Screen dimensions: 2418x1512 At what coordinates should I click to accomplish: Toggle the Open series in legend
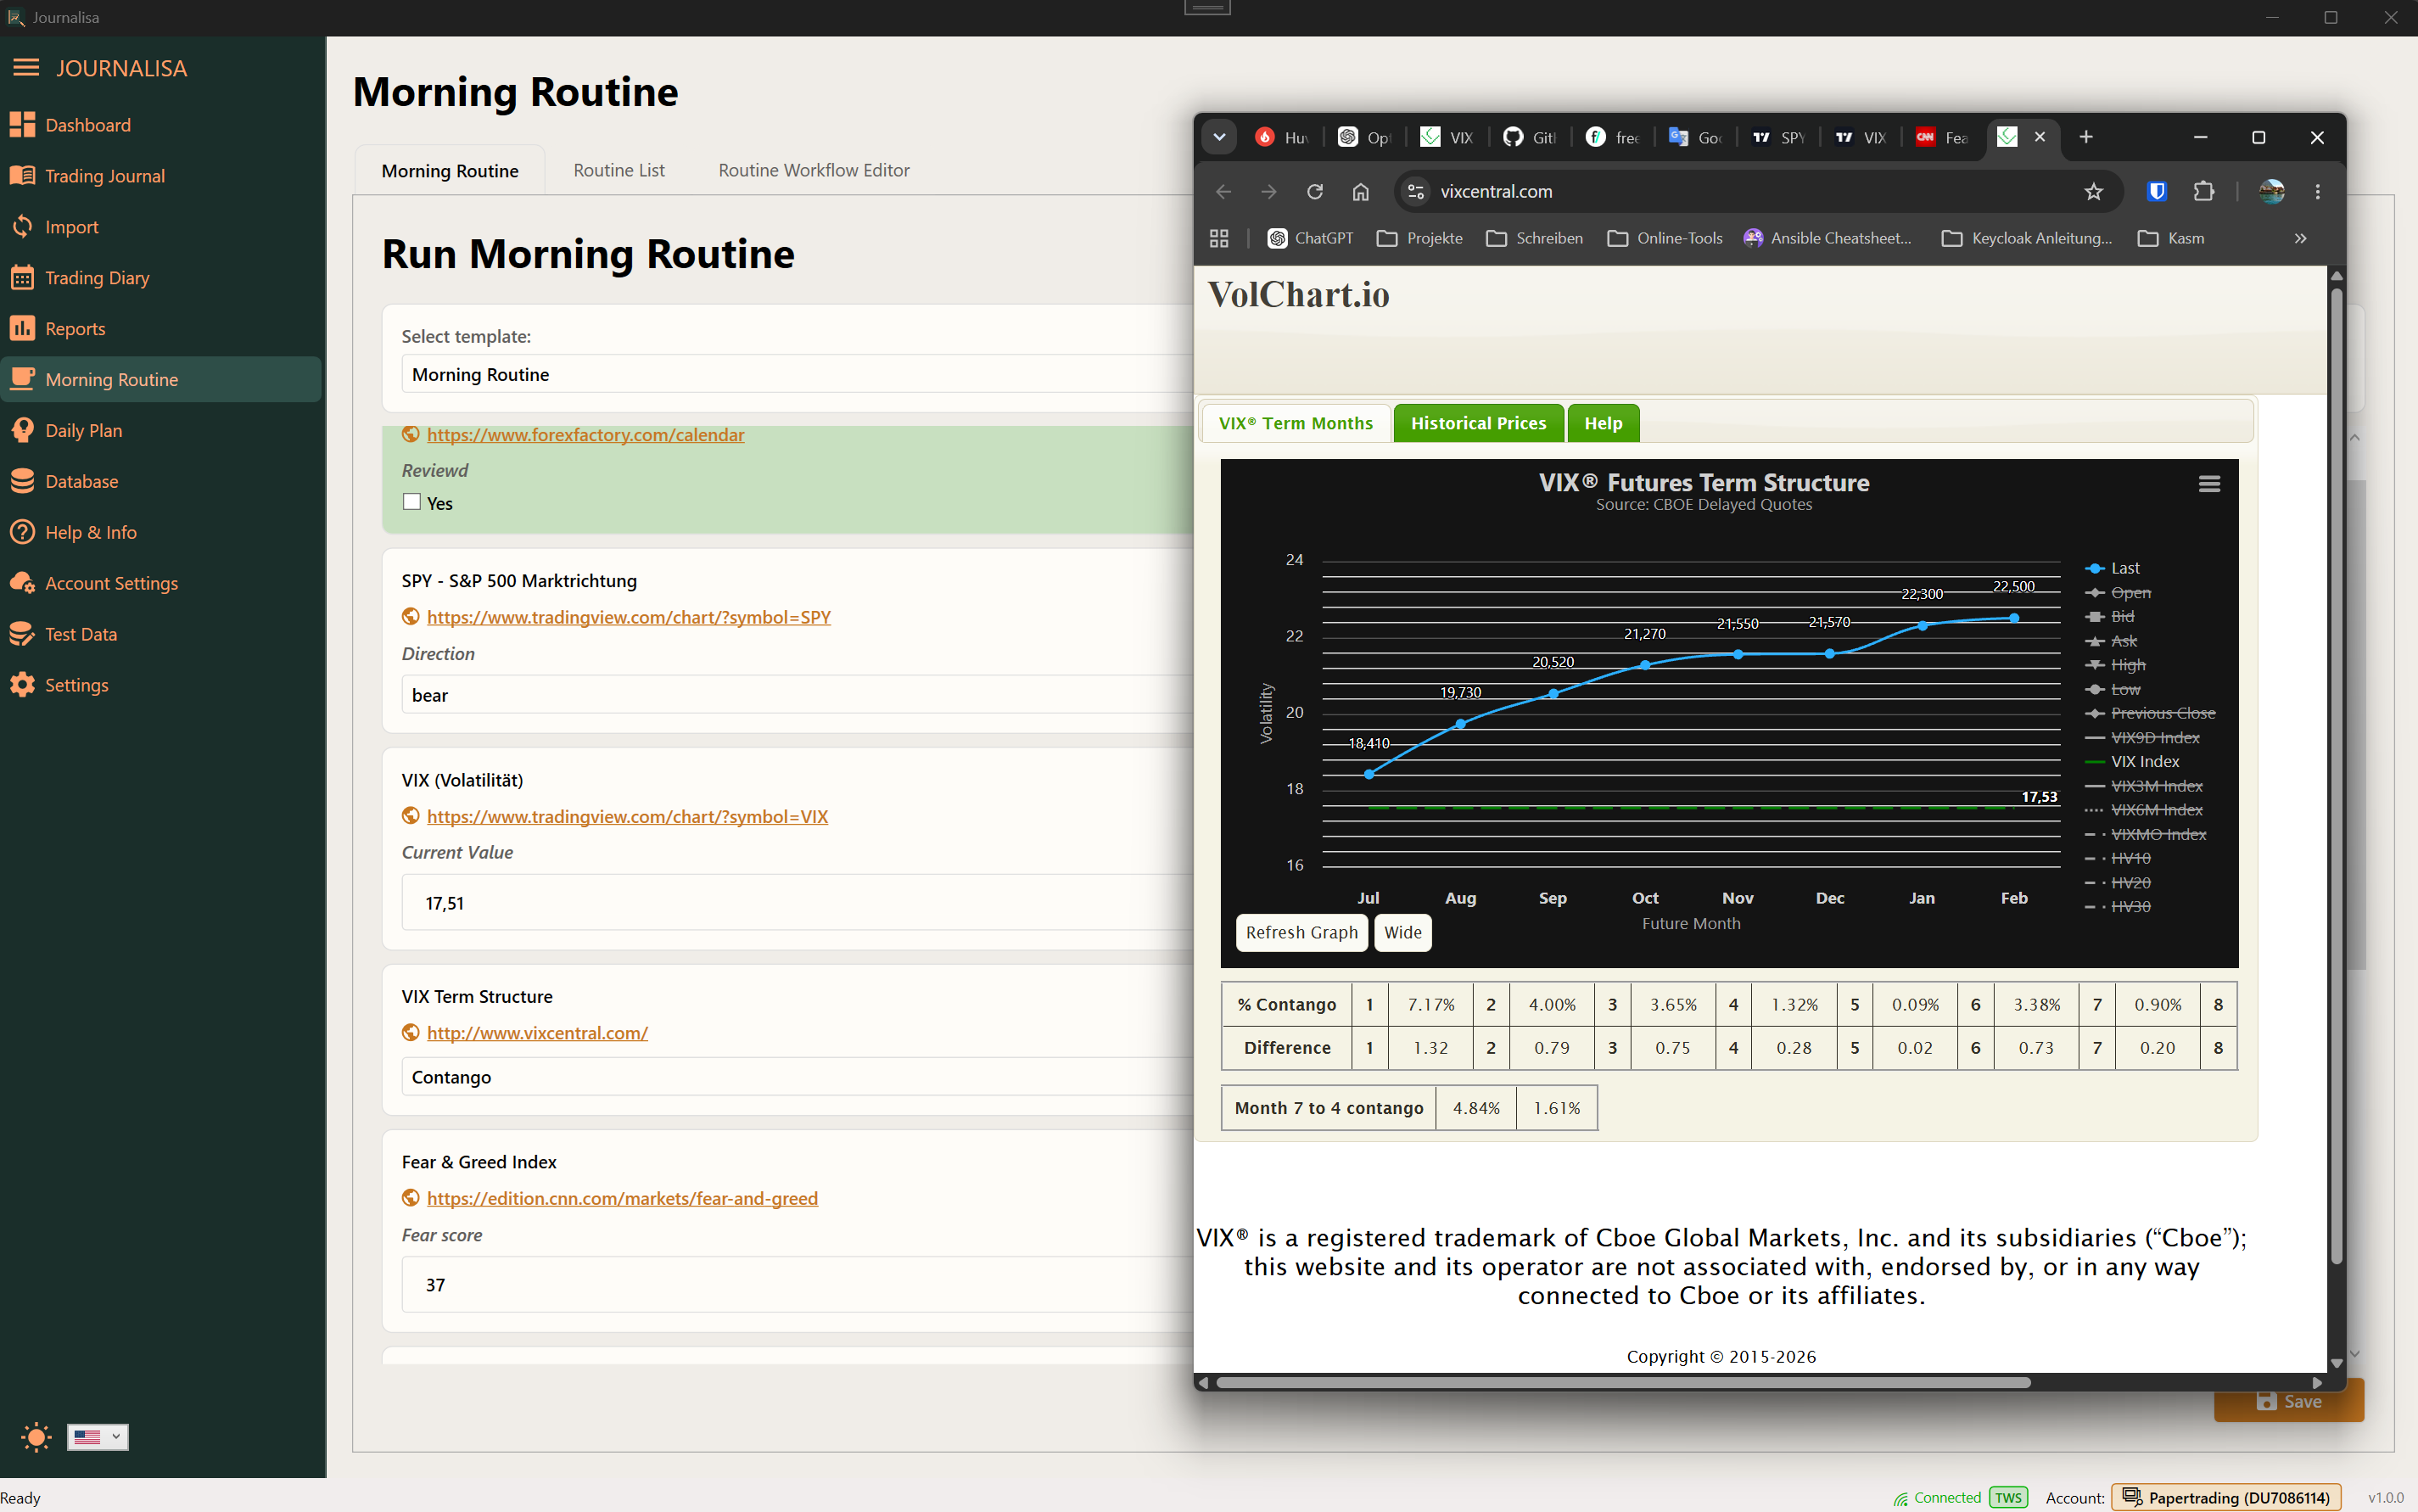2118,592
